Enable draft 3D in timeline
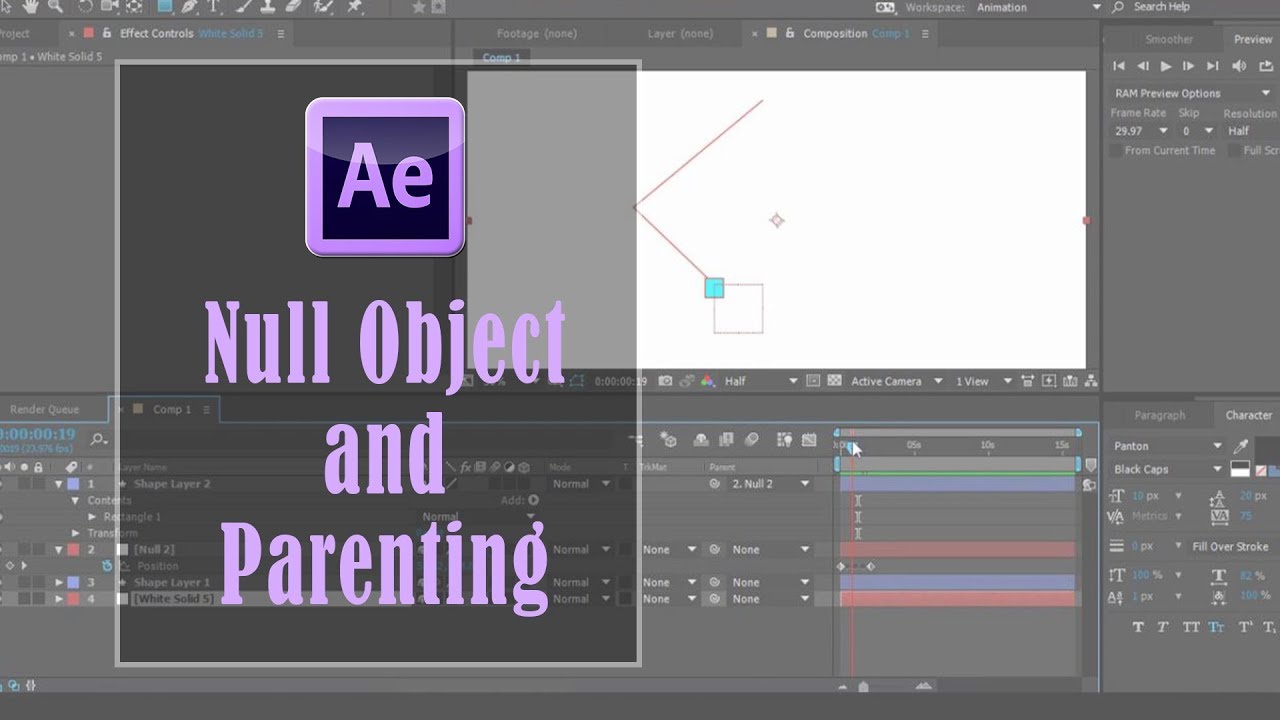 pos(669,440)
